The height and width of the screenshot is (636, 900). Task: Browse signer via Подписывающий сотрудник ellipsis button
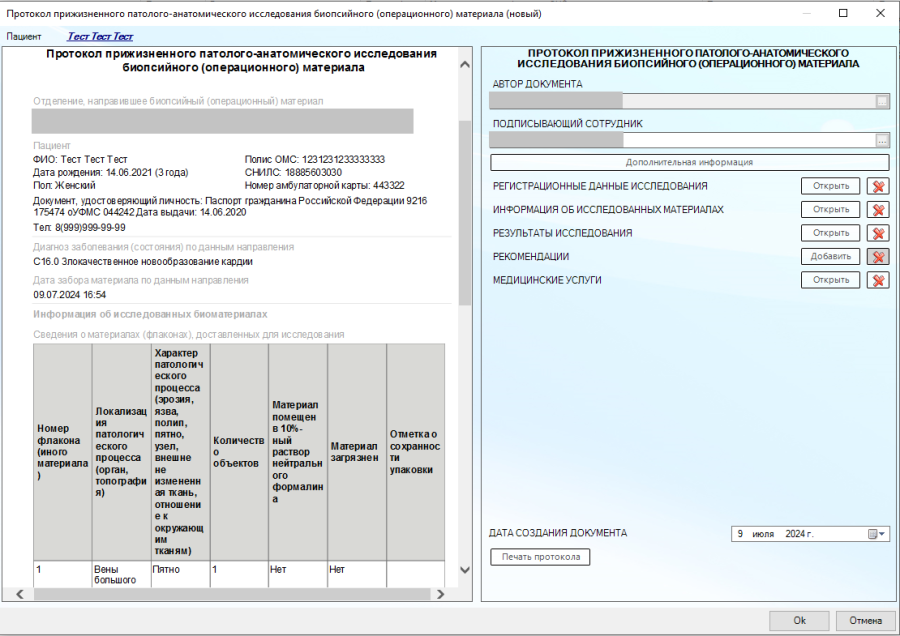[x=882, y=140]
